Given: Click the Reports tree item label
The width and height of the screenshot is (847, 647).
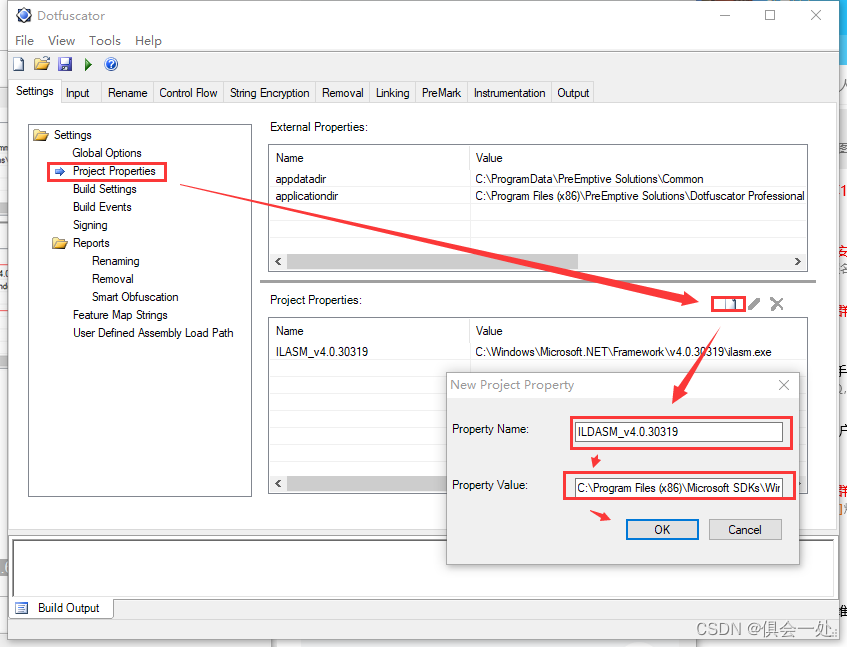Looking at the screenshot, I should [x=91, y=243].
